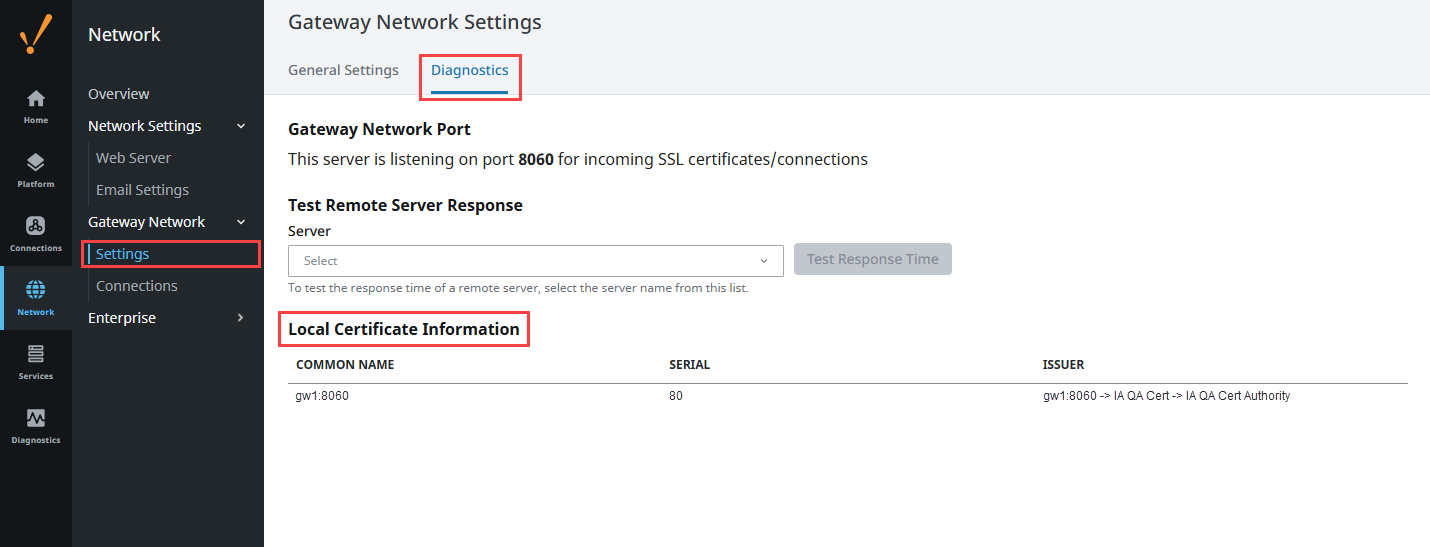
Task: Go to Home in the sidebar
Action: click(x=36, y=105)
